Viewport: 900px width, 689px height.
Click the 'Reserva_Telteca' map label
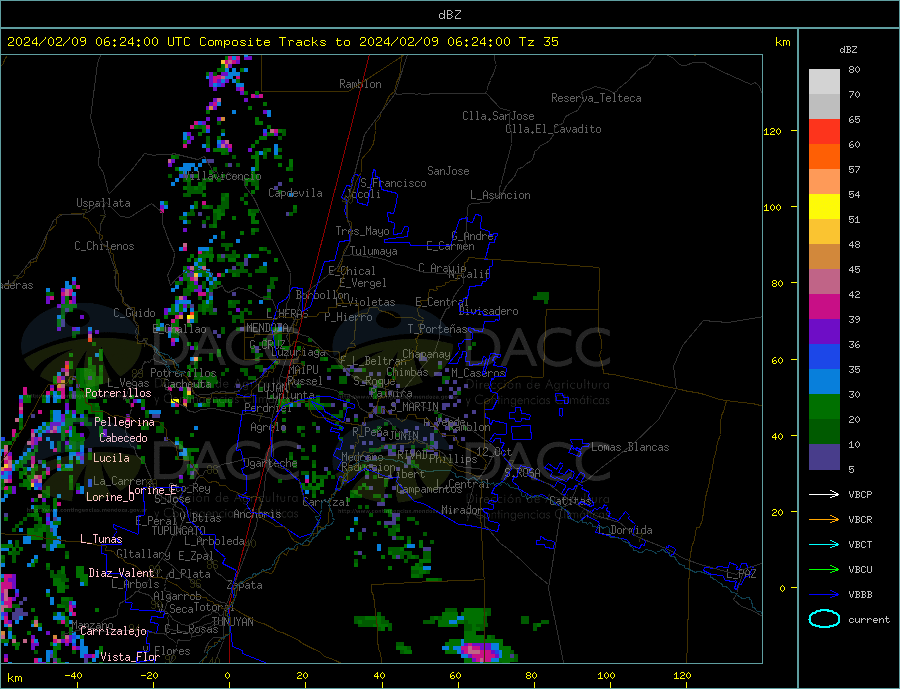pos(596,98)
